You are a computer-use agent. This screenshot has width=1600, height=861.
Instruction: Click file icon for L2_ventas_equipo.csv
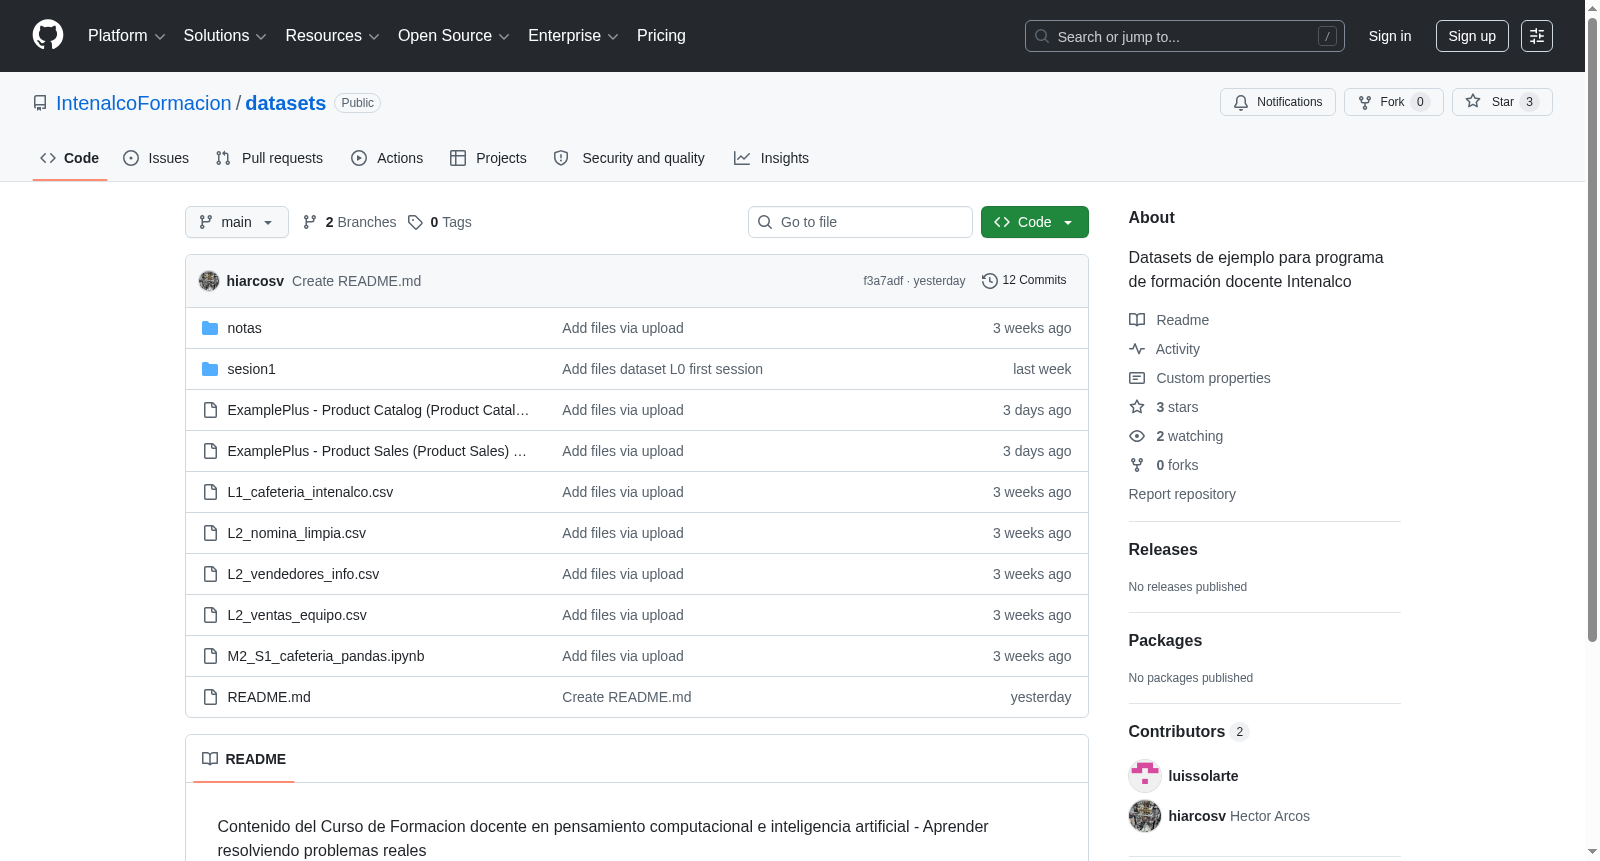tap(210, 615)
